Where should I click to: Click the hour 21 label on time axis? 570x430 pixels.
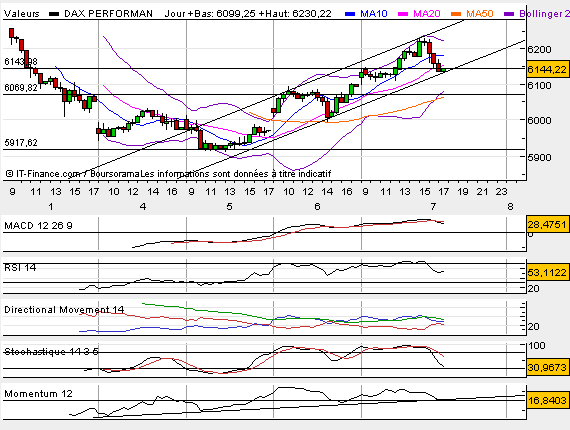click(482, 192)
